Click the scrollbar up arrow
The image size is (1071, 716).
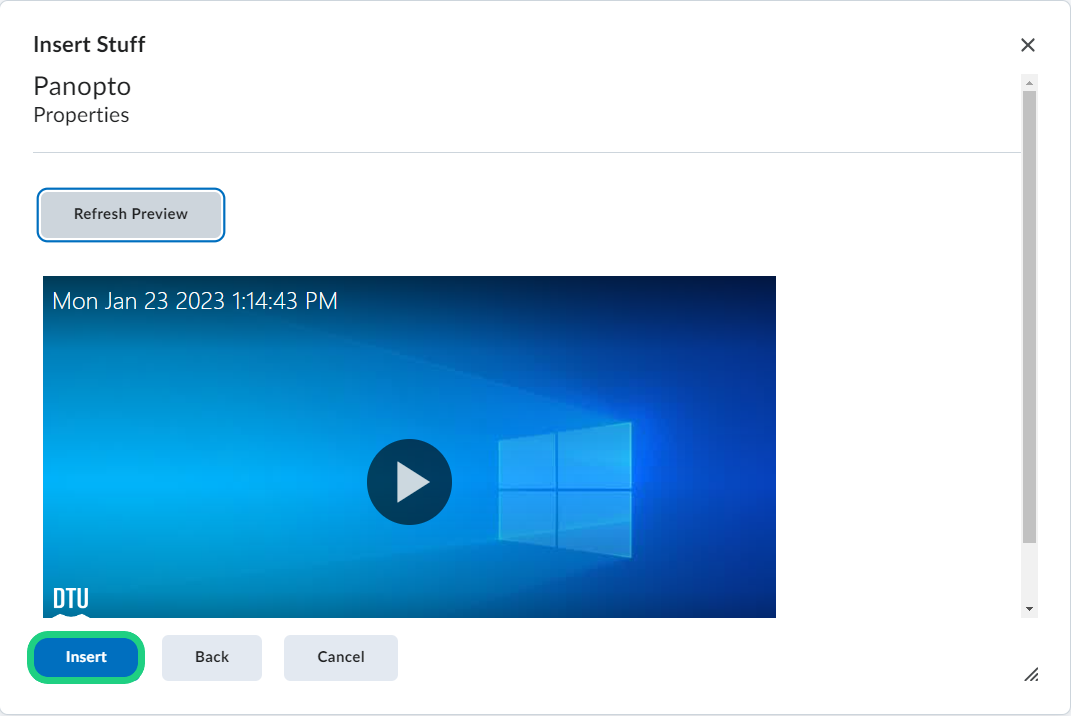pyautogui.click(x=1029, y=82)
